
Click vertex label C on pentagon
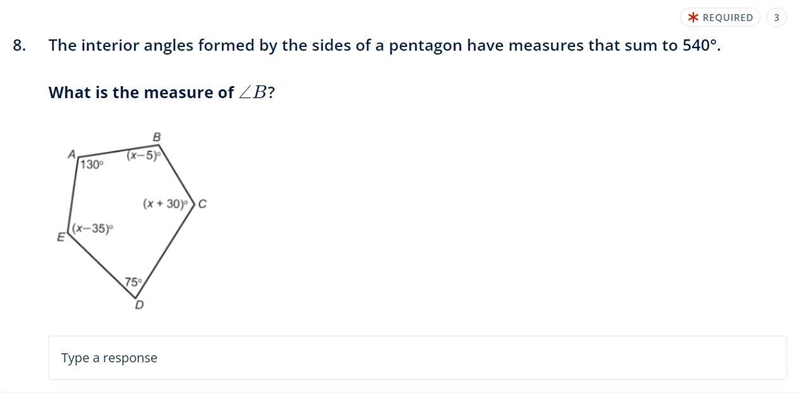pyautogui.click(x=202, y=204)
